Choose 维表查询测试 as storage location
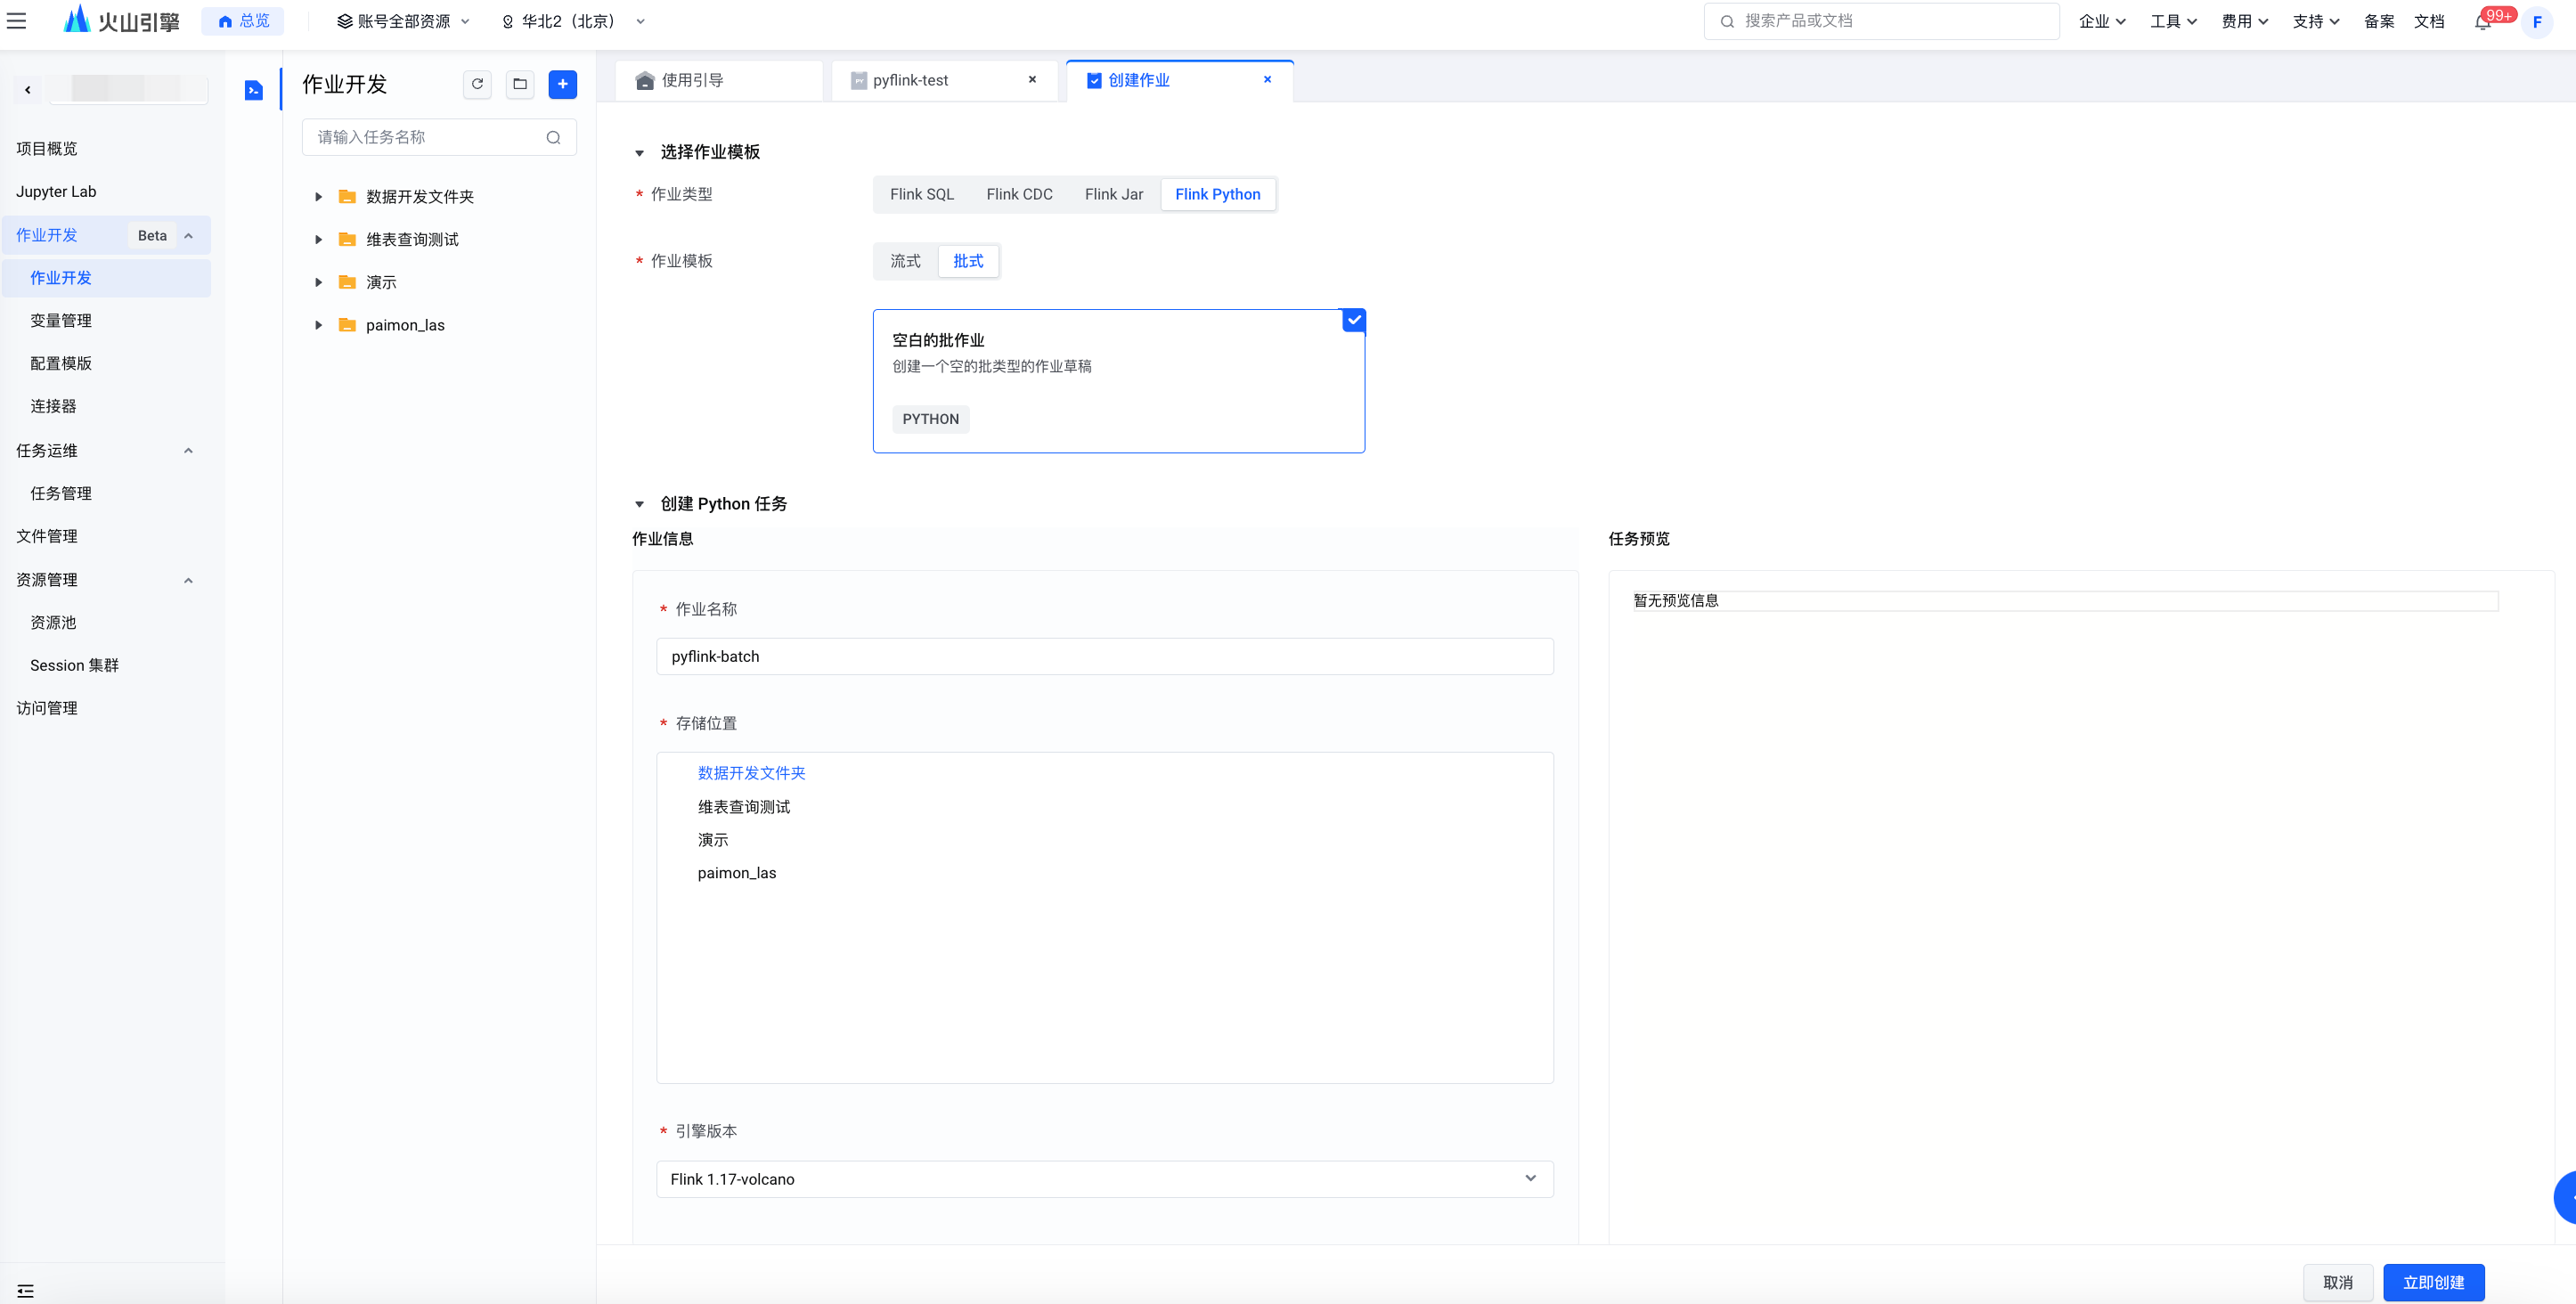This screenshot has width=2576, height=1304. (744, 806)
